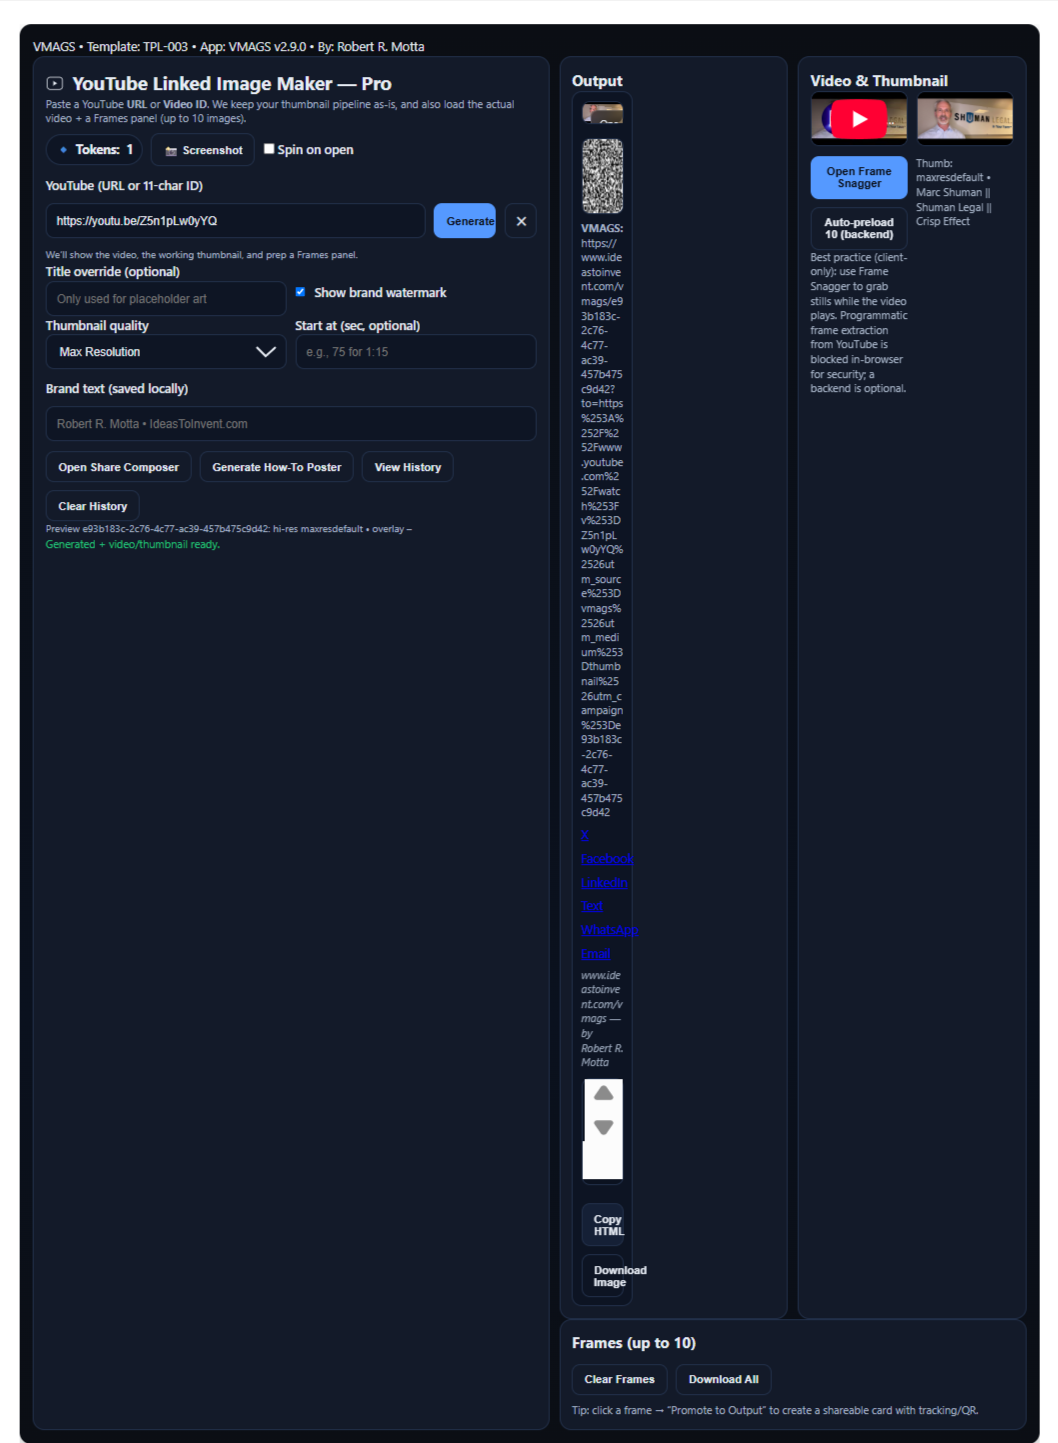Click the Copy HTML button
Image resolution: width=1058 pixels, height=1443 pixels.
pos(603,1225)
